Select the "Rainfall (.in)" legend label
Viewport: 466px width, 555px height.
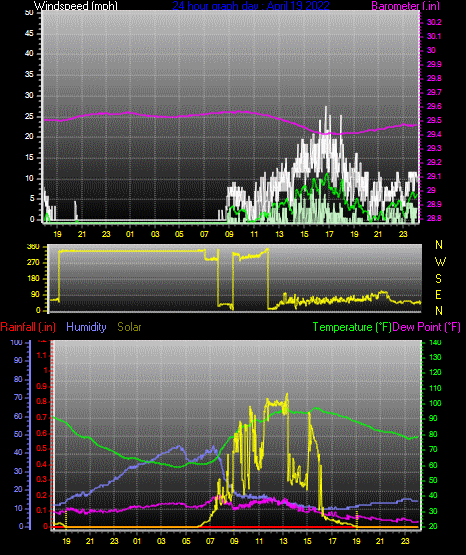click(x=28, y=327)
